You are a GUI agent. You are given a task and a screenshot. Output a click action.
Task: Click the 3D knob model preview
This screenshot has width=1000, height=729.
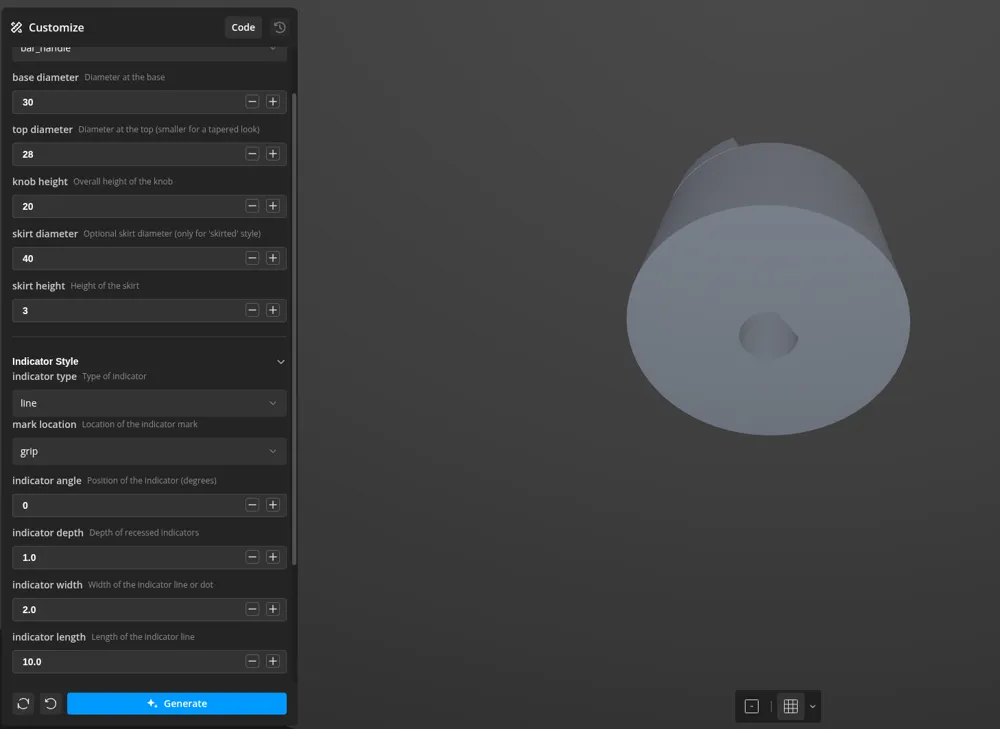[x=768, y=287]
